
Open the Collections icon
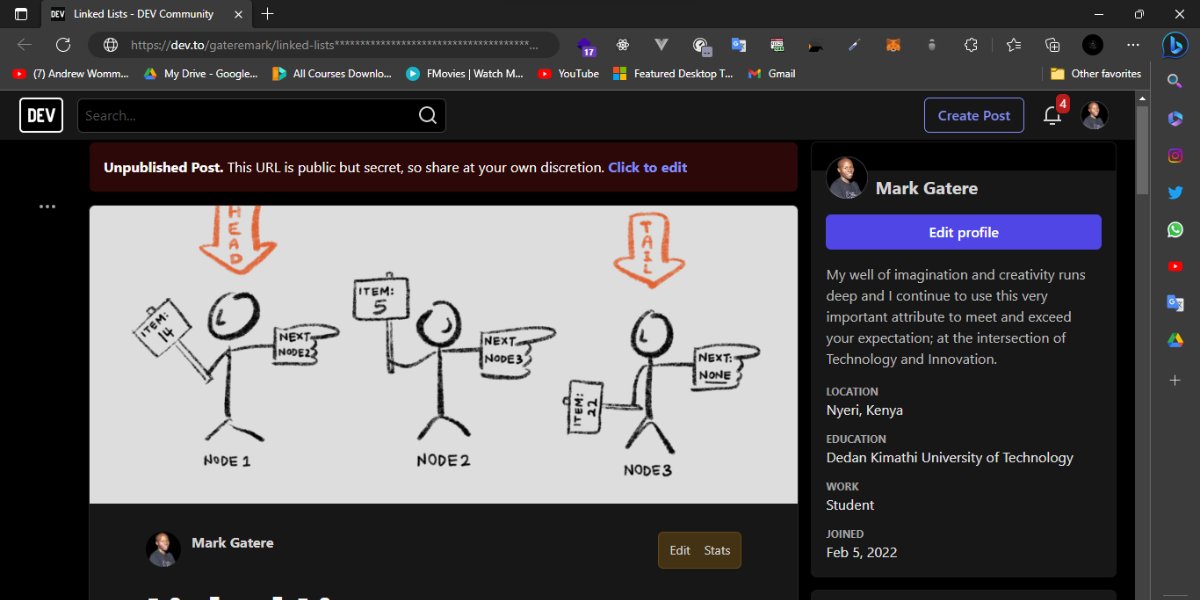pyautogui.click(x=1052, y=45)
